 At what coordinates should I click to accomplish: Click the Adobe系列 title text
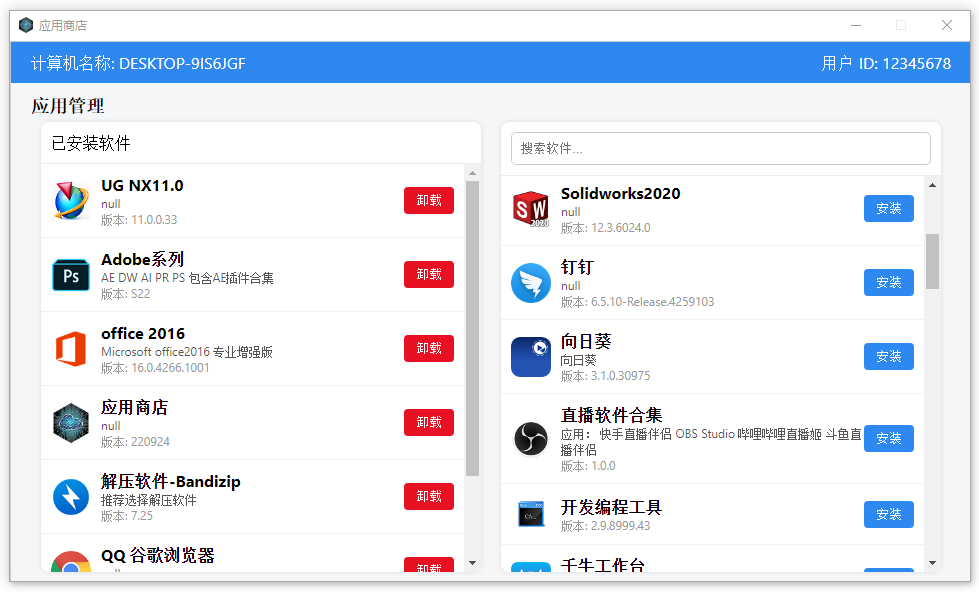[x=142, y=259]
